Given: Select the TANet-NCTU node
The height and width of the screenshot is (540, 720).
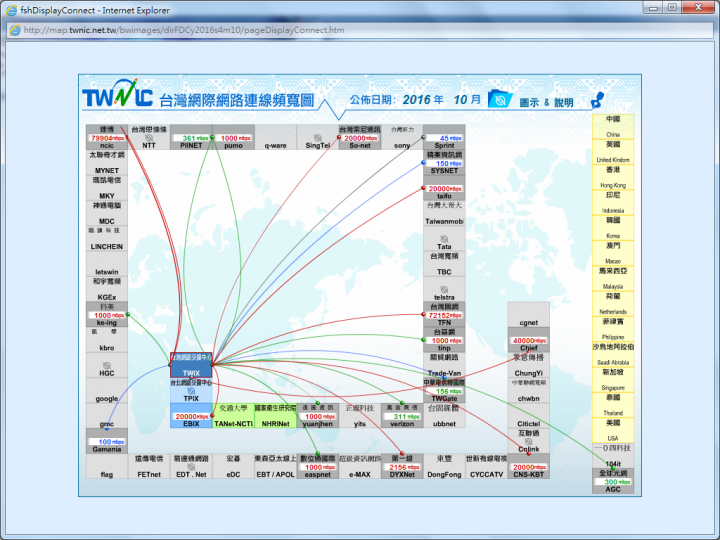Looking at the screenshot, I should coord(233,416).
